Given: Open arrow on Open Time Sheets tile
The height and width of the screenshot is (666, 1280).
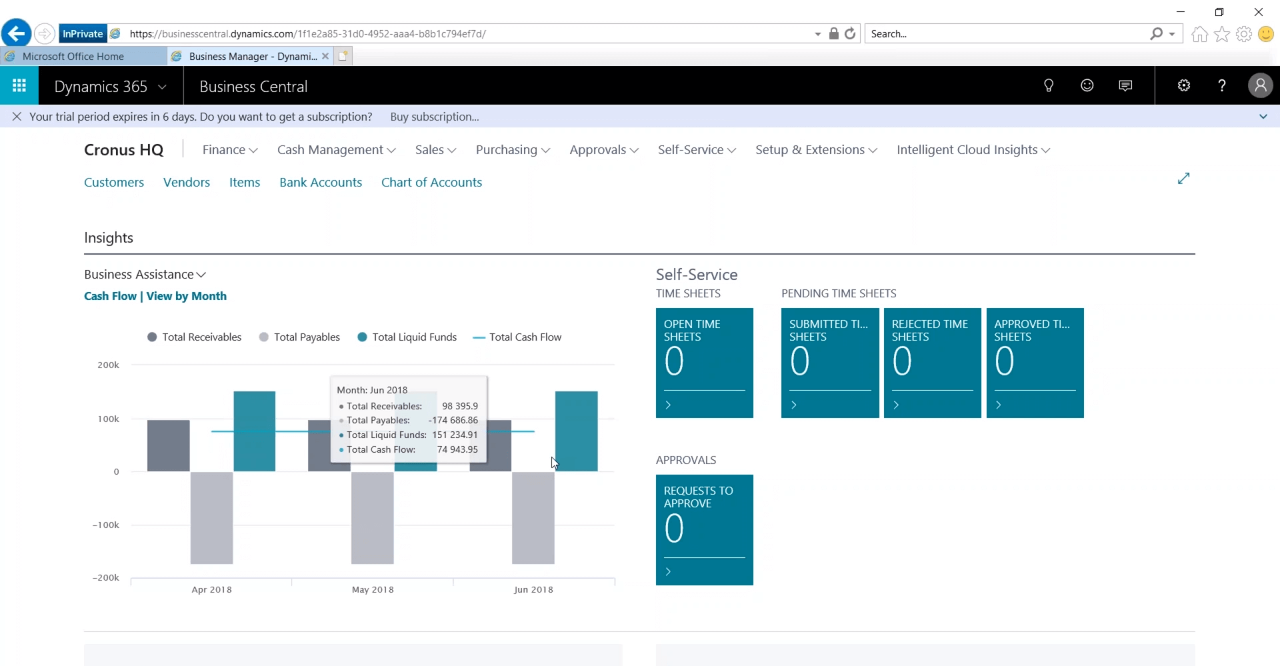Looking at the screenshot, I should 668,405.
